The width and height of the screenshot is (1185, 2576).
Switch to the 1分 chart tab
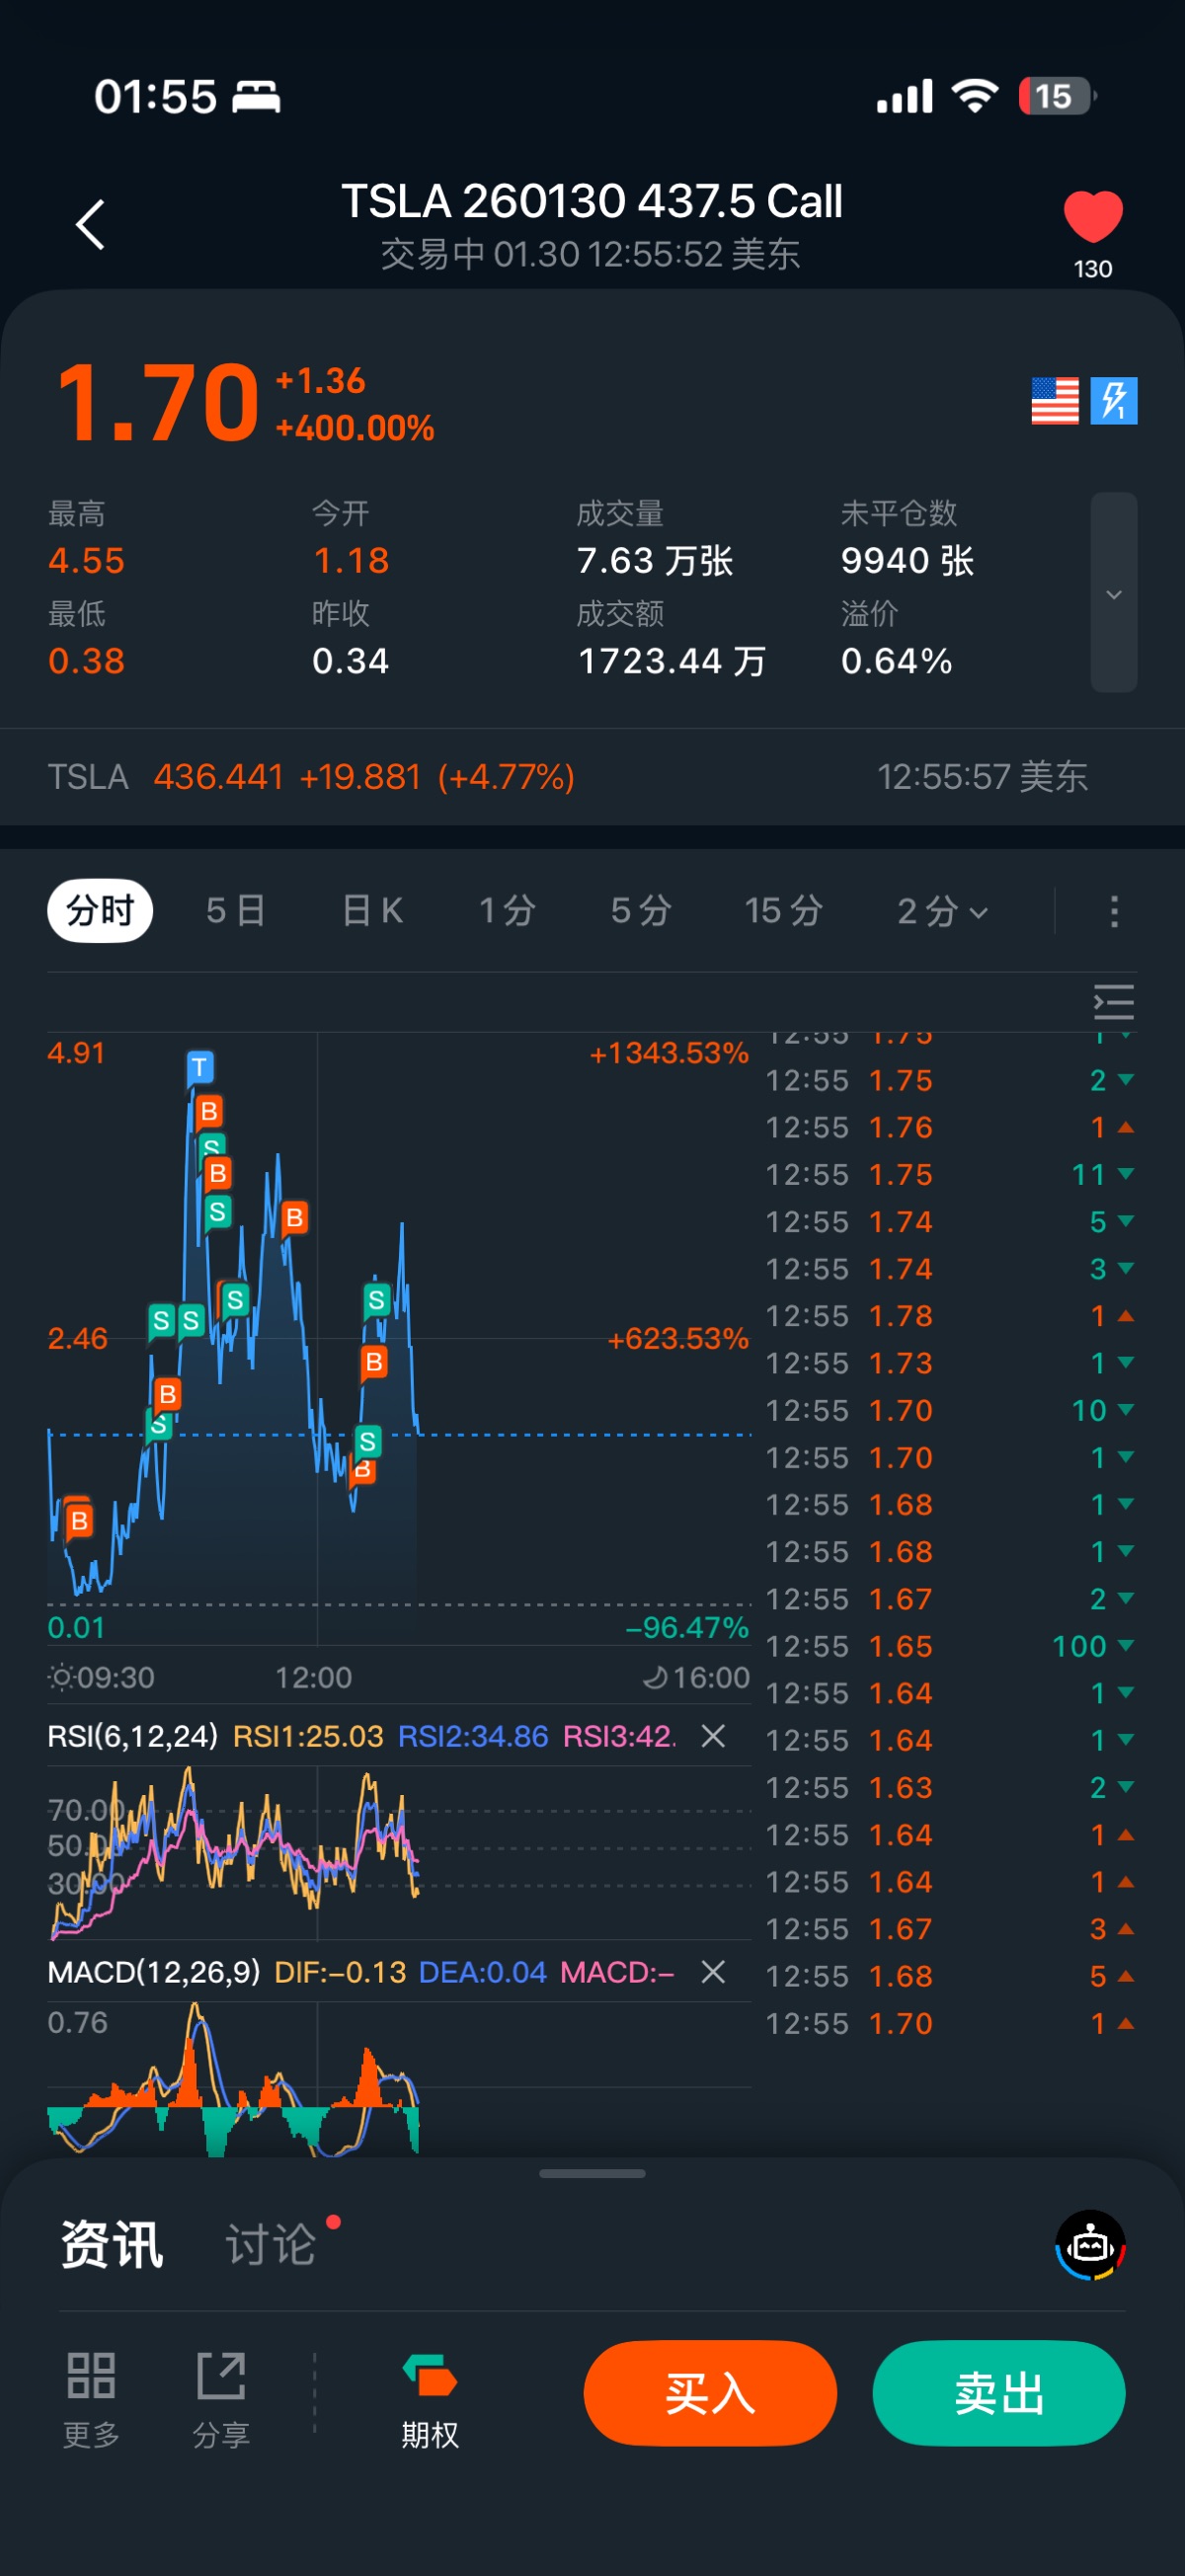point(507,911)
